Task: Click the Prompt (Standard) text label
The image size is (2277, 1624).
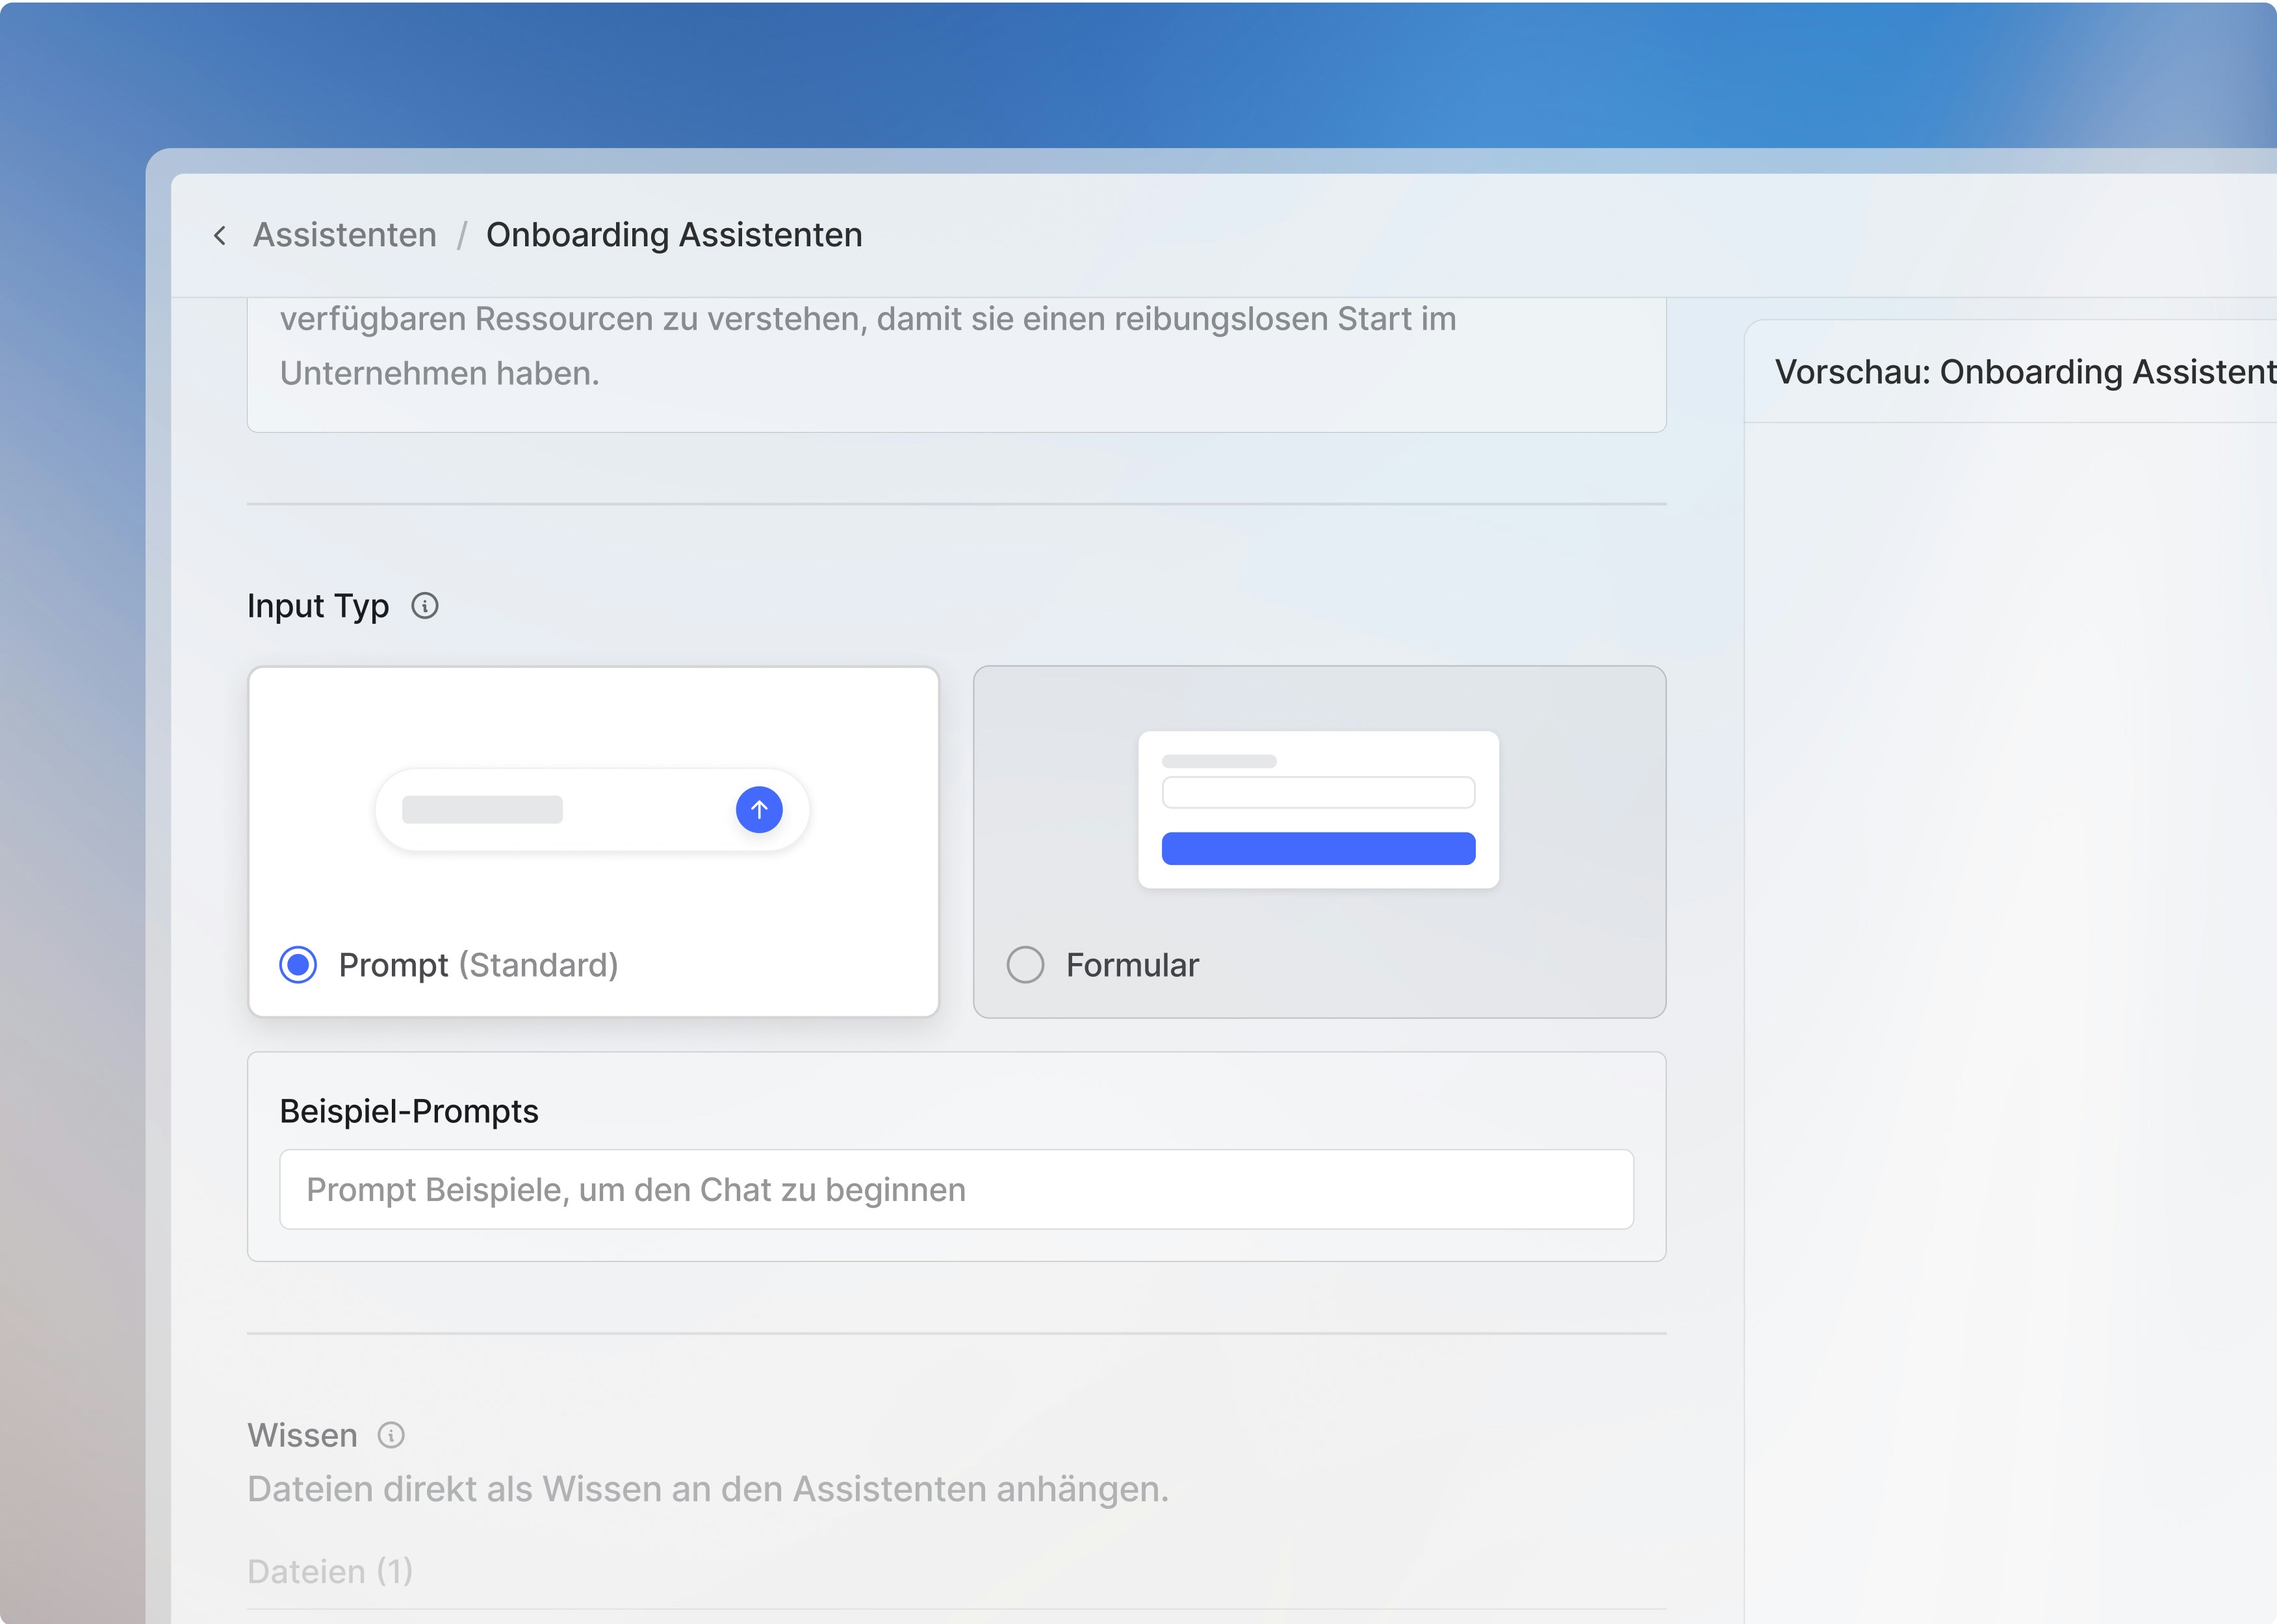Action: tap(478, 965)
